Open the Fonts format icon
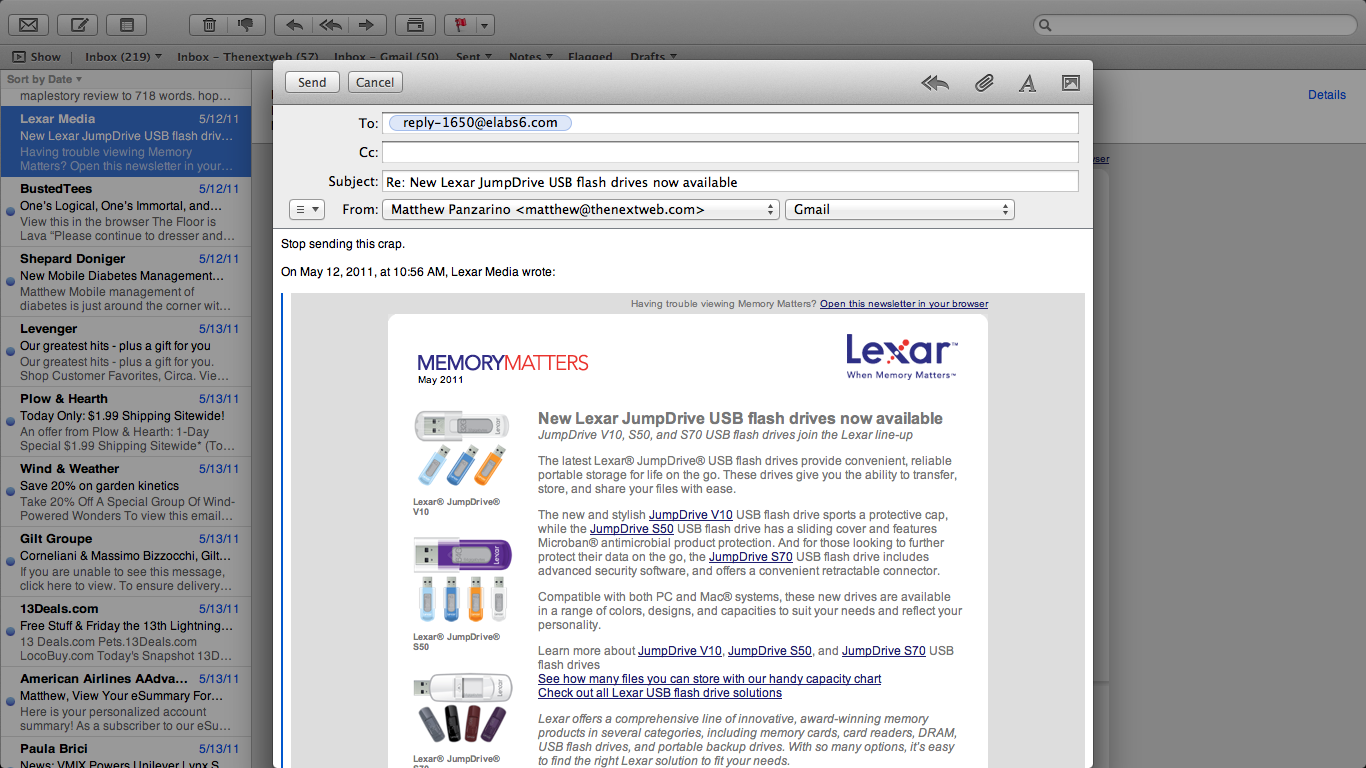This screenshot has height=768, width=1366. click(1027, 83)
